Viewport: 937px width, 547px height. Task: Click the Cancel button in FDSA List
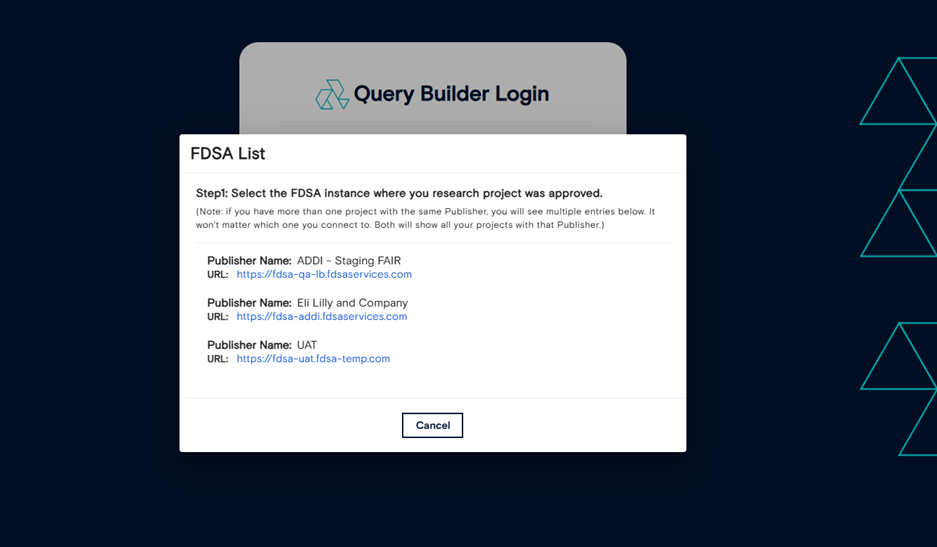click(x=432, y=425)
